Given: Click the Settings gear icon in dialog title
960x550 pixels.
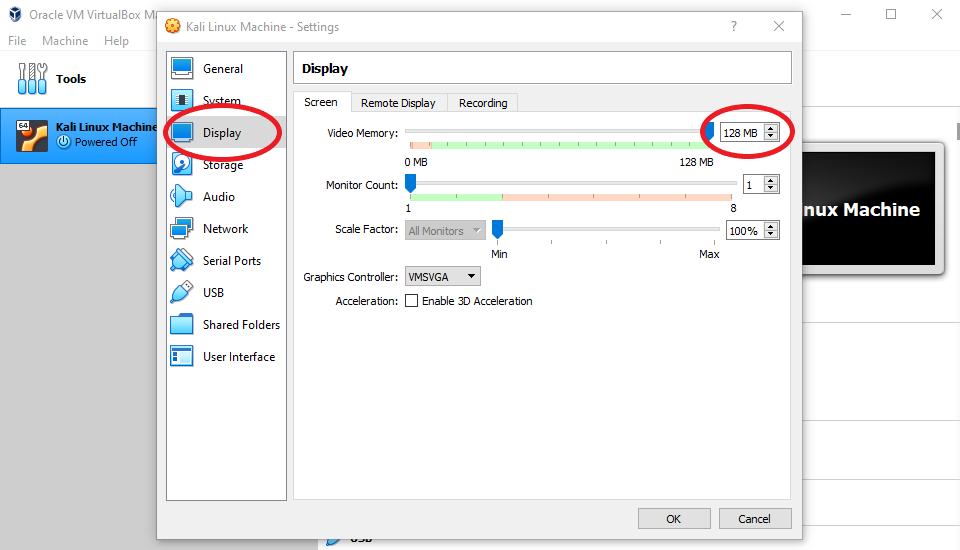Looking at the screenshot, I should [173, 26].
